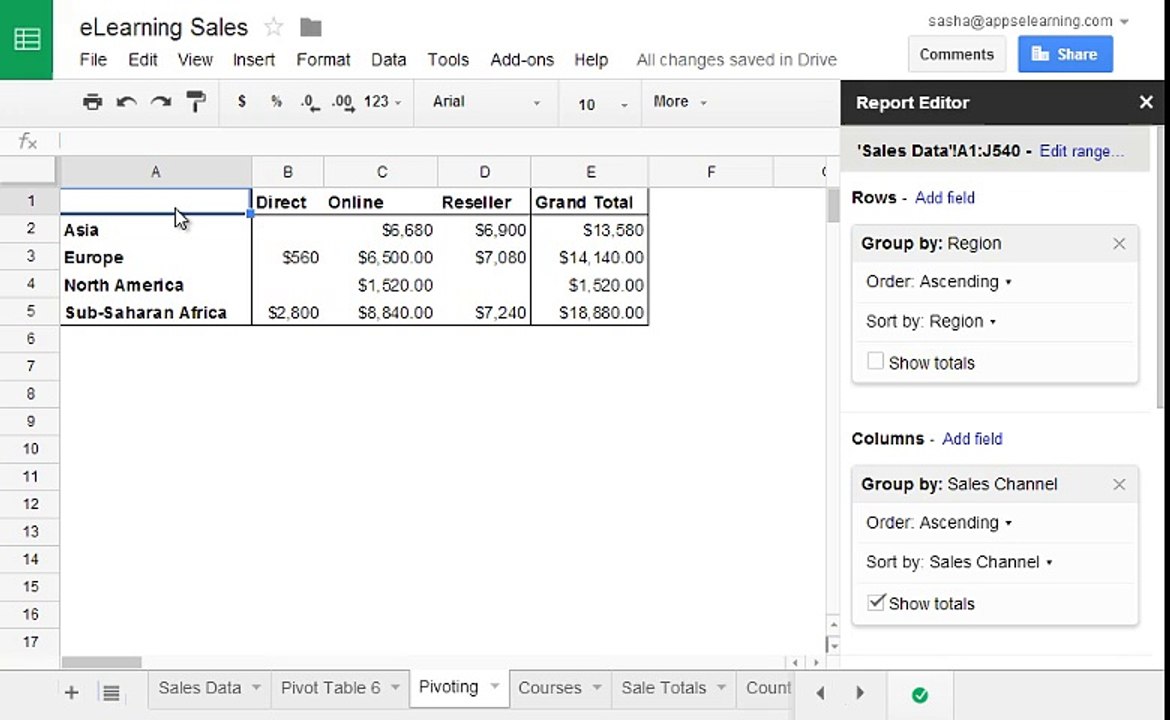Add a new sheet with plus icon

pyautogui.click(x=72, y=693)
